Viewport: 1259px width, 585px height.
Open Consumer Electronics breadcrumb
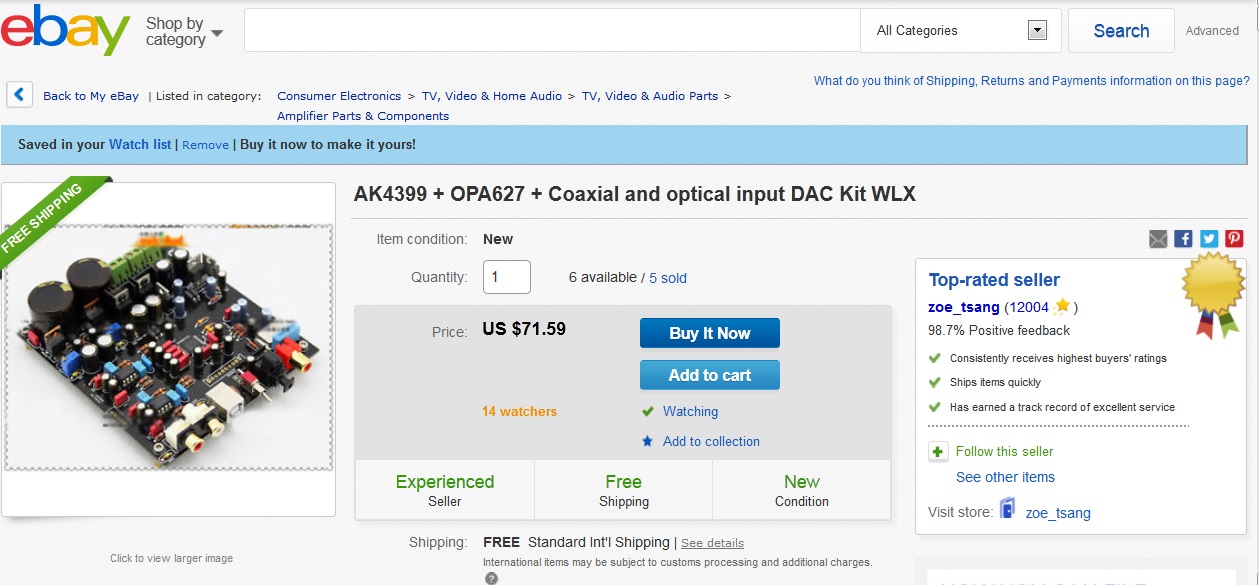pos(339,96)
